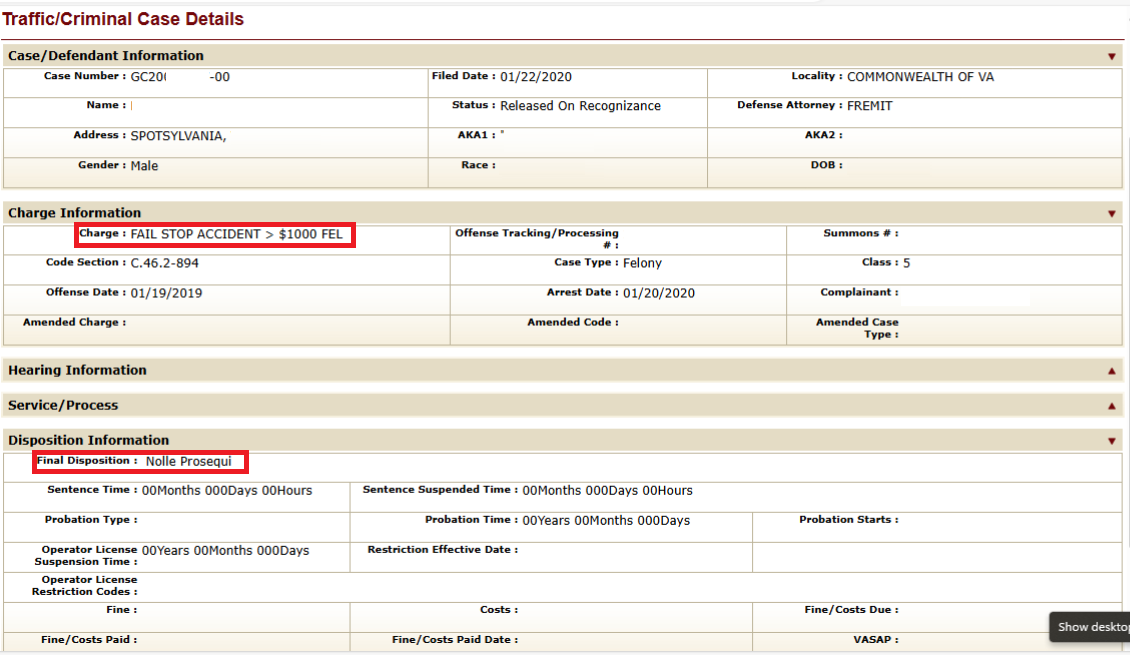Click the Restriction Effective Date label
The image size is (1130, 655).
click(443, 549)
